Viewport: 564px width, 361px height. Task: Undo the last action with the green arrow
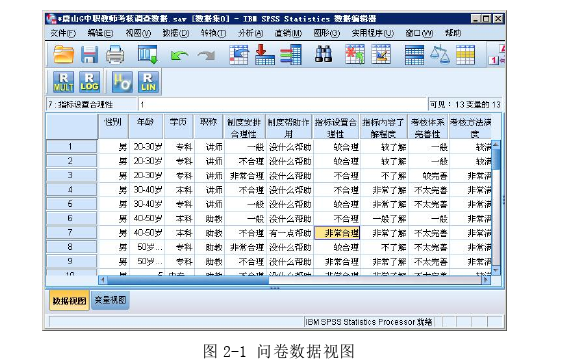179,55
